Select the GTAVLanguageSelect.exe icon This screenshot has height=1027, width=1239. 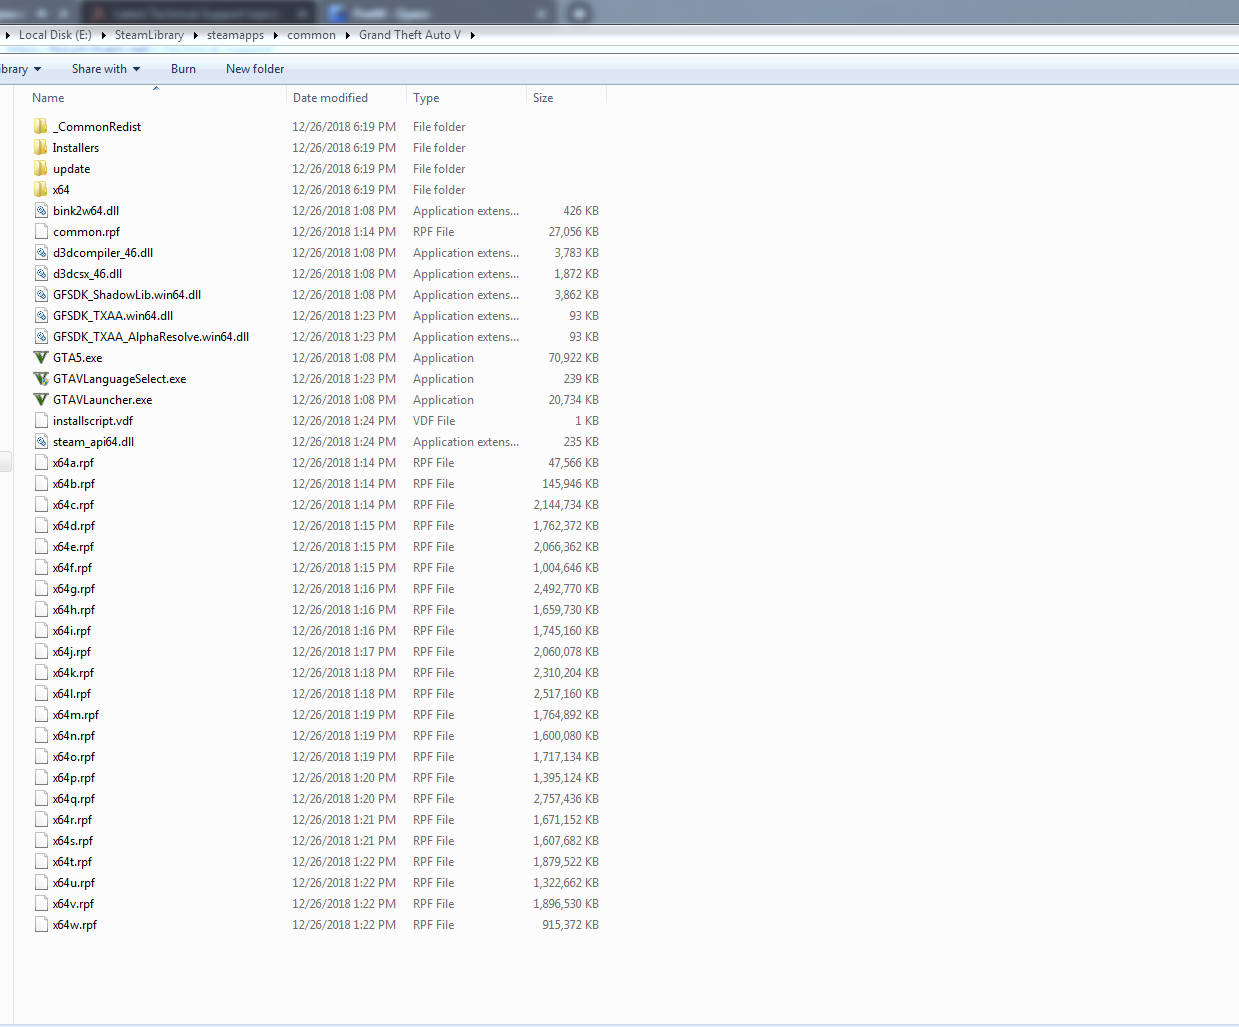[x=41, y=378]
